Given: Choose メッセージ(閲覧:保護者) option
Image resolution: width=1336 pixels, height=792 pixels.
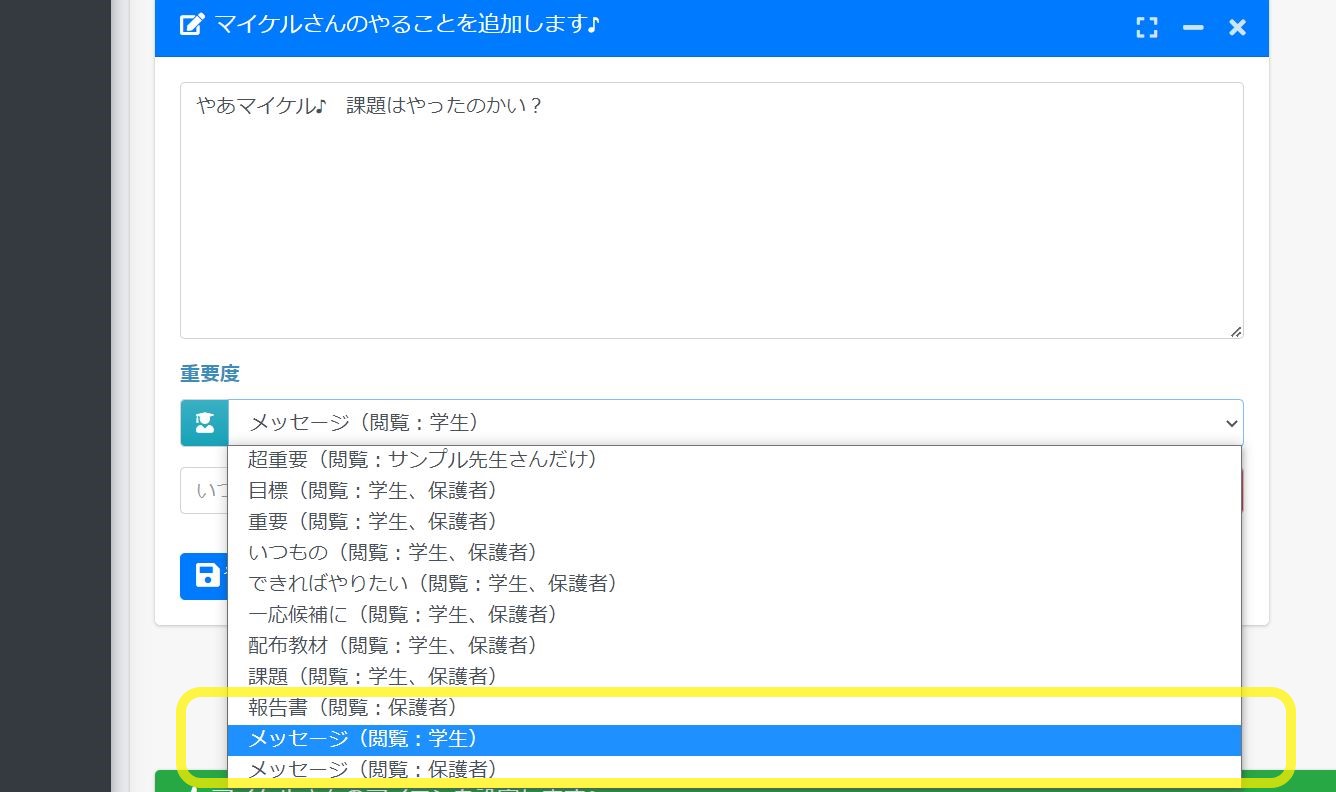Looking at the screenshot, I should [372, 769].
